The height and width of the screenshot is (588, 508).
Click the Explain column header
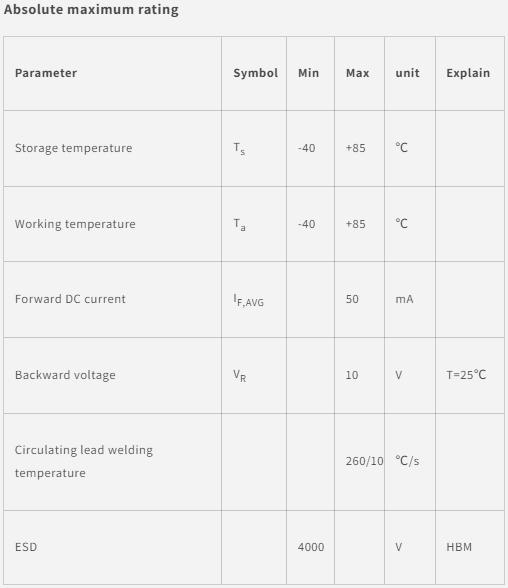468,73
